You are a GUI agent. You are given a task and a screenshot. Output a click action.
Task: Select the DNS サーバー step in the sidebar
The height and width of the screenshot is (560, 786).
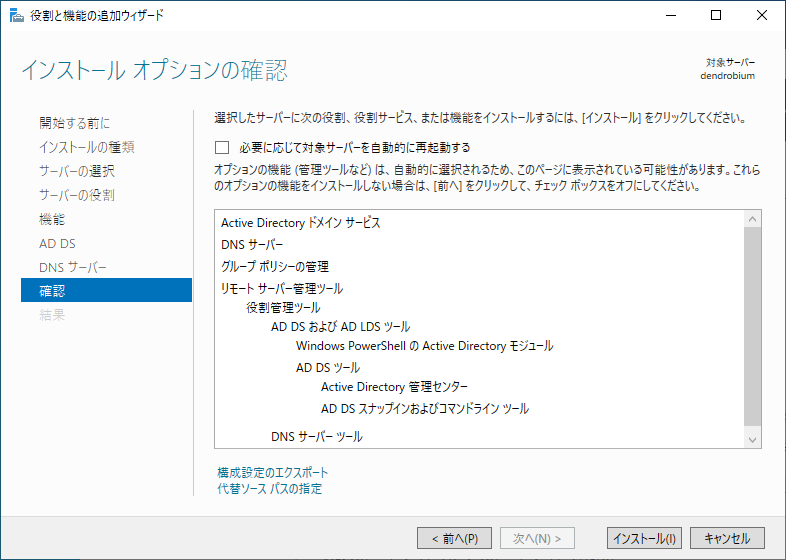tap(73, 267)
